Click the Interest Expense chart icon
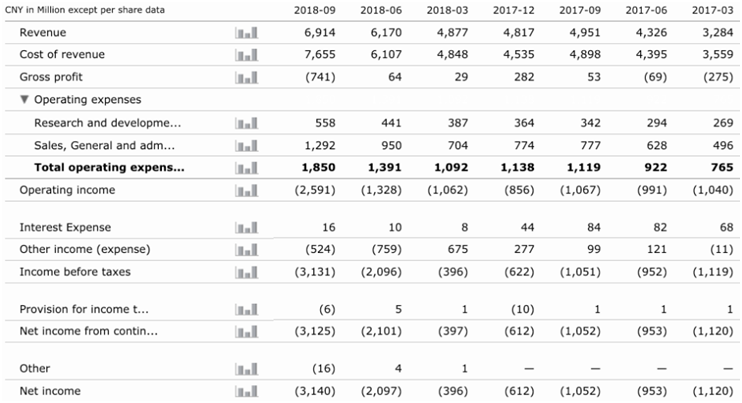The width and height of the screenshot is (742, 403). (246, 228)
